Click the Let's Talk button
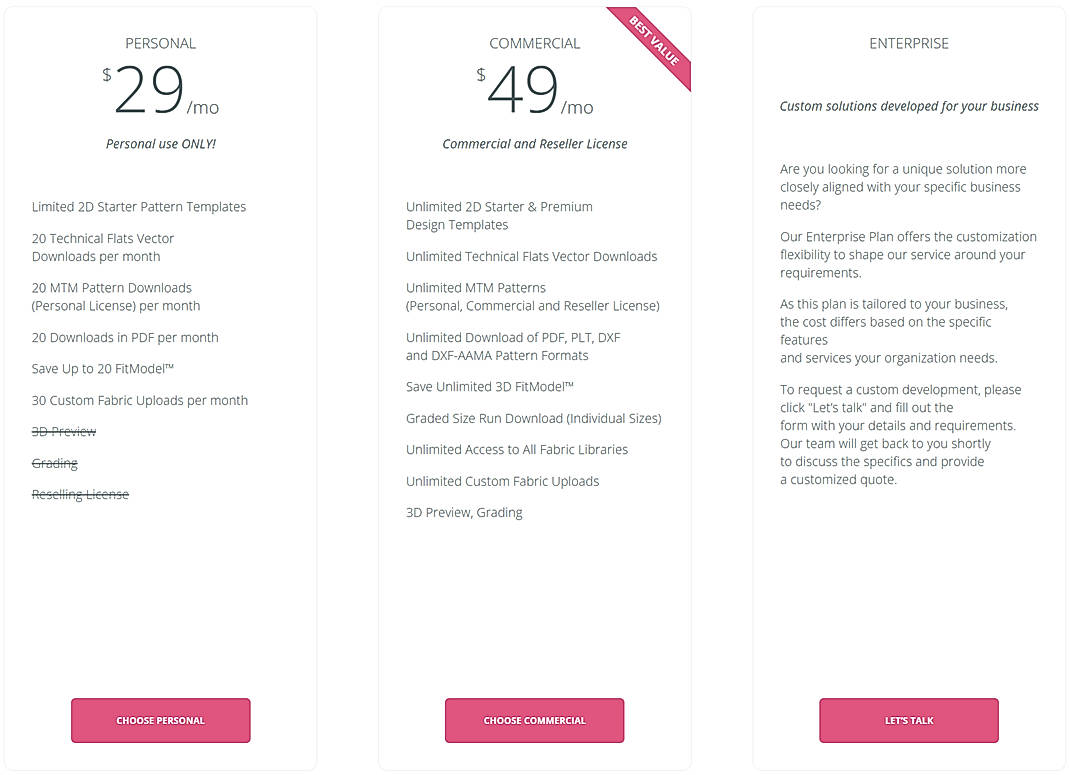The height and width of the screenshot is (775, 1070). tap(908, 720)
